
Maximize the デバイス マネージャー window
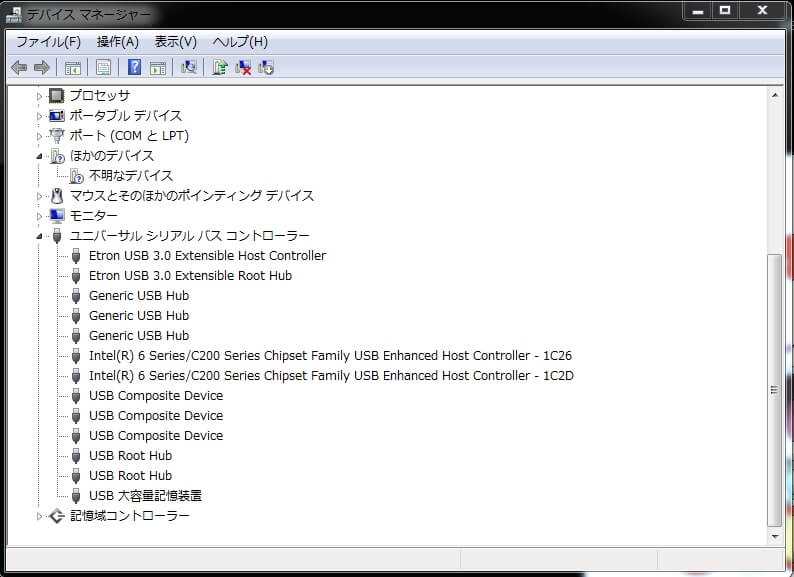click(725, 10)
